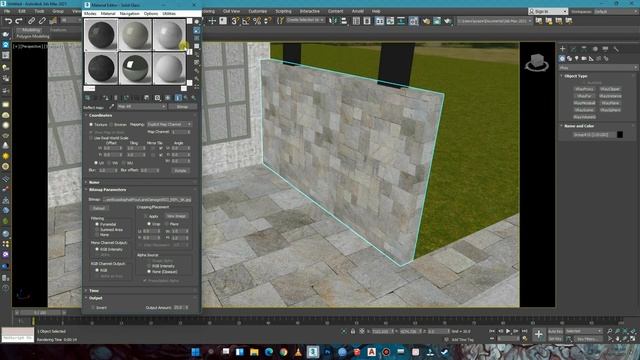640x360 pixels.
Task: Open the Sign In dropdown
Action: (x=548, y=11)
